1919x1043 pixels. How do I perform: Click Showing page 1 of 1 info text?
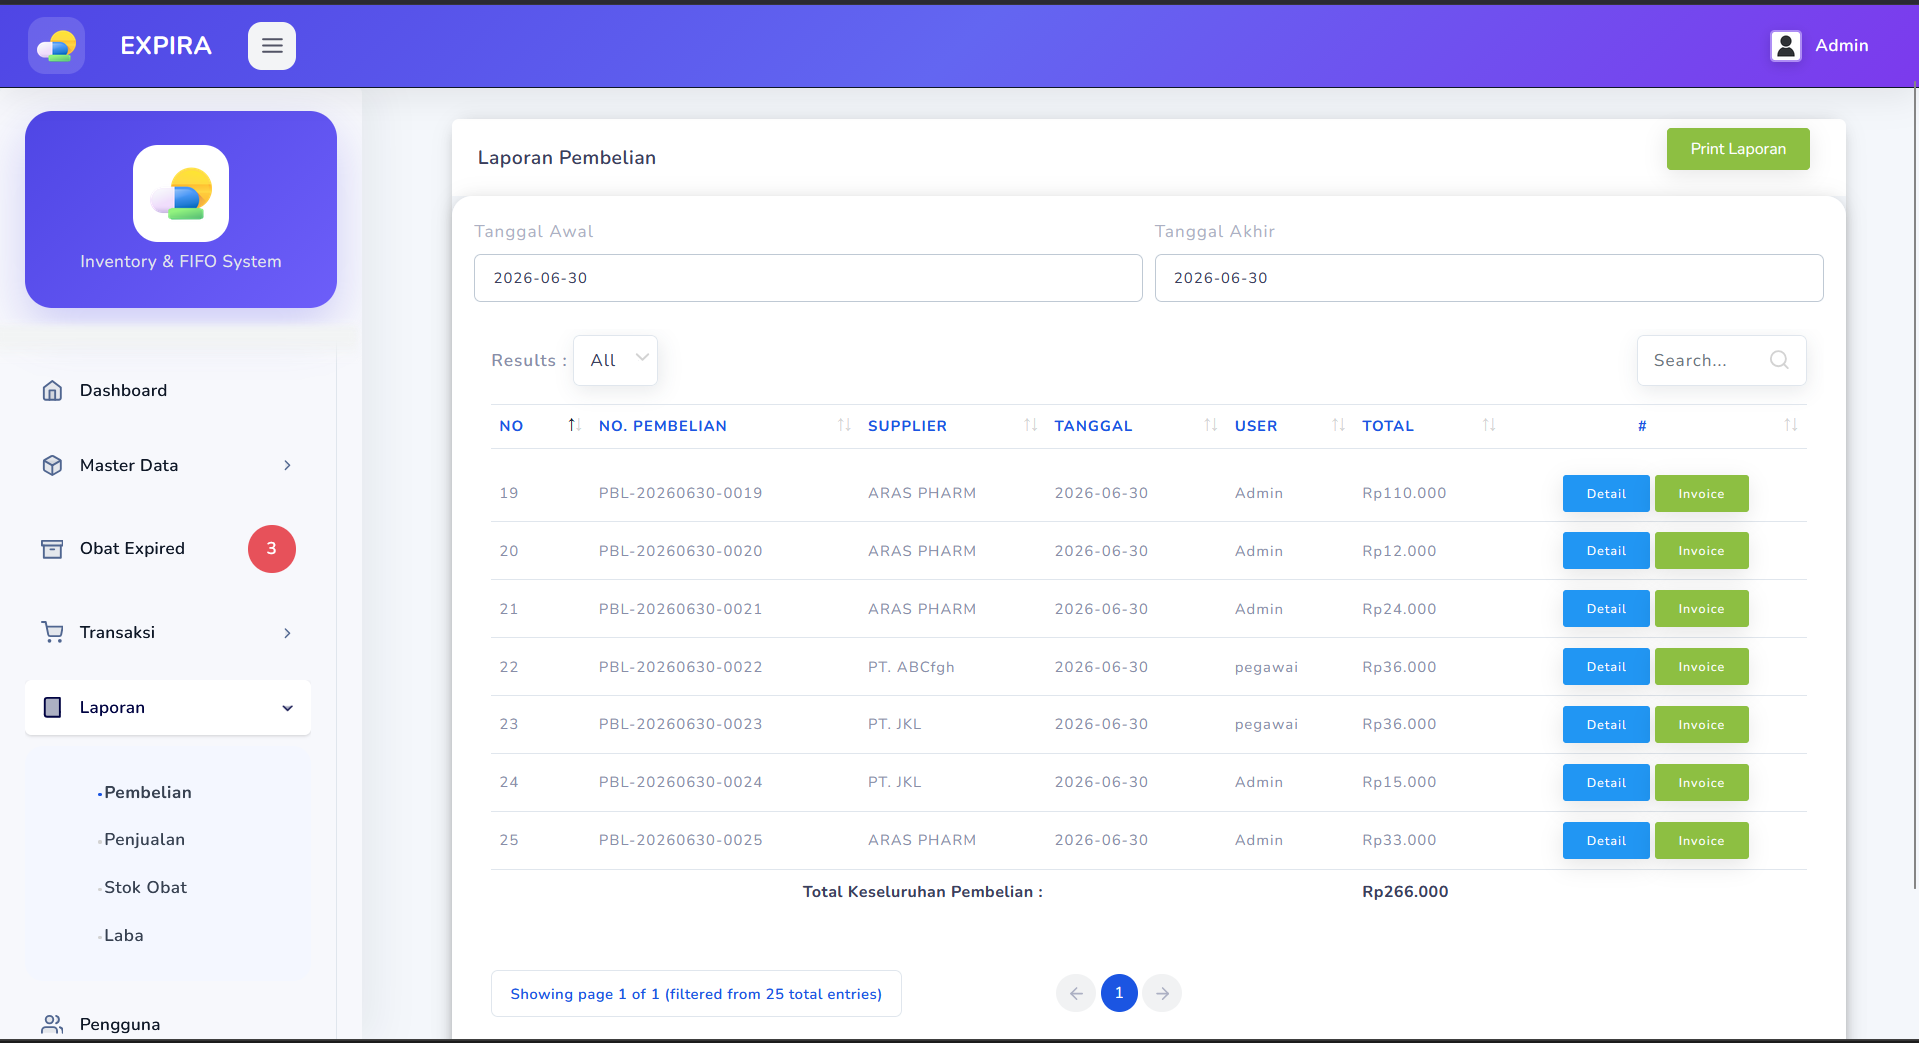pos(696,994)
